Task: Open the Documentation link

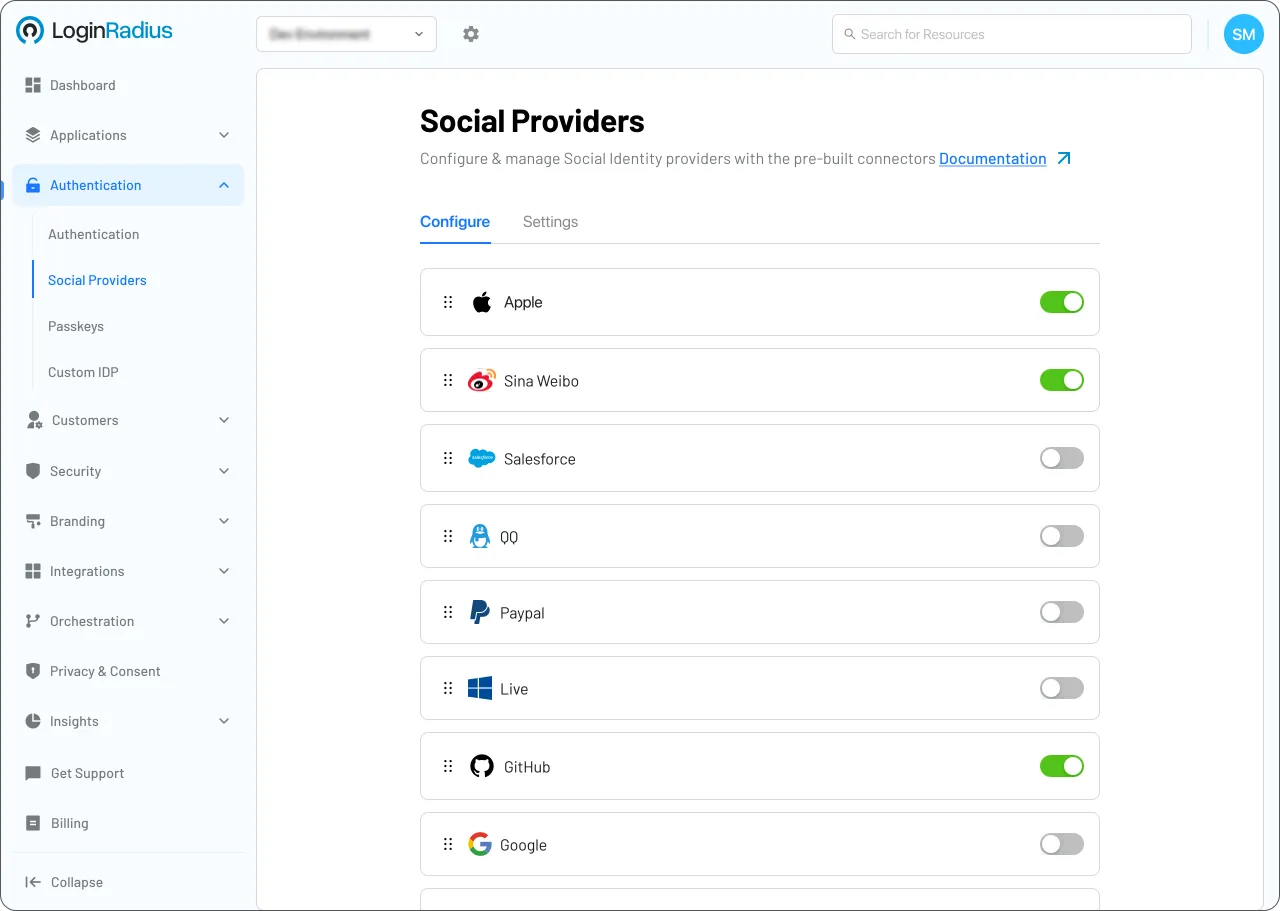Action: [x=993, y=158]
